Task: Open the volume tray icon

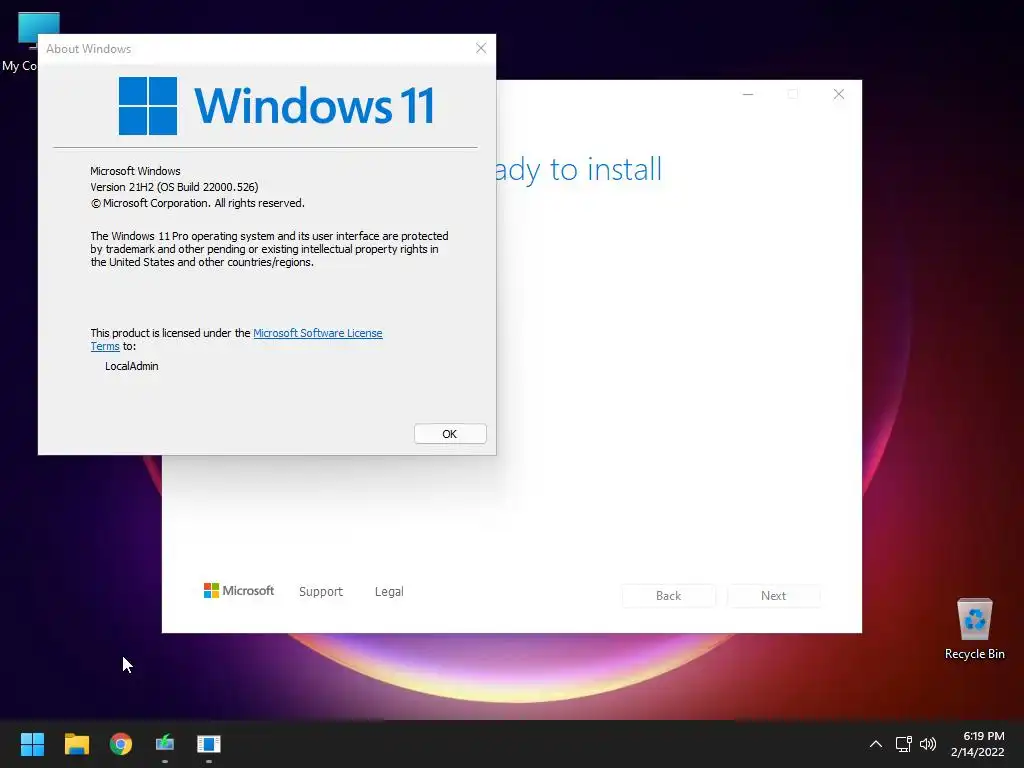Action: [928, 744]
